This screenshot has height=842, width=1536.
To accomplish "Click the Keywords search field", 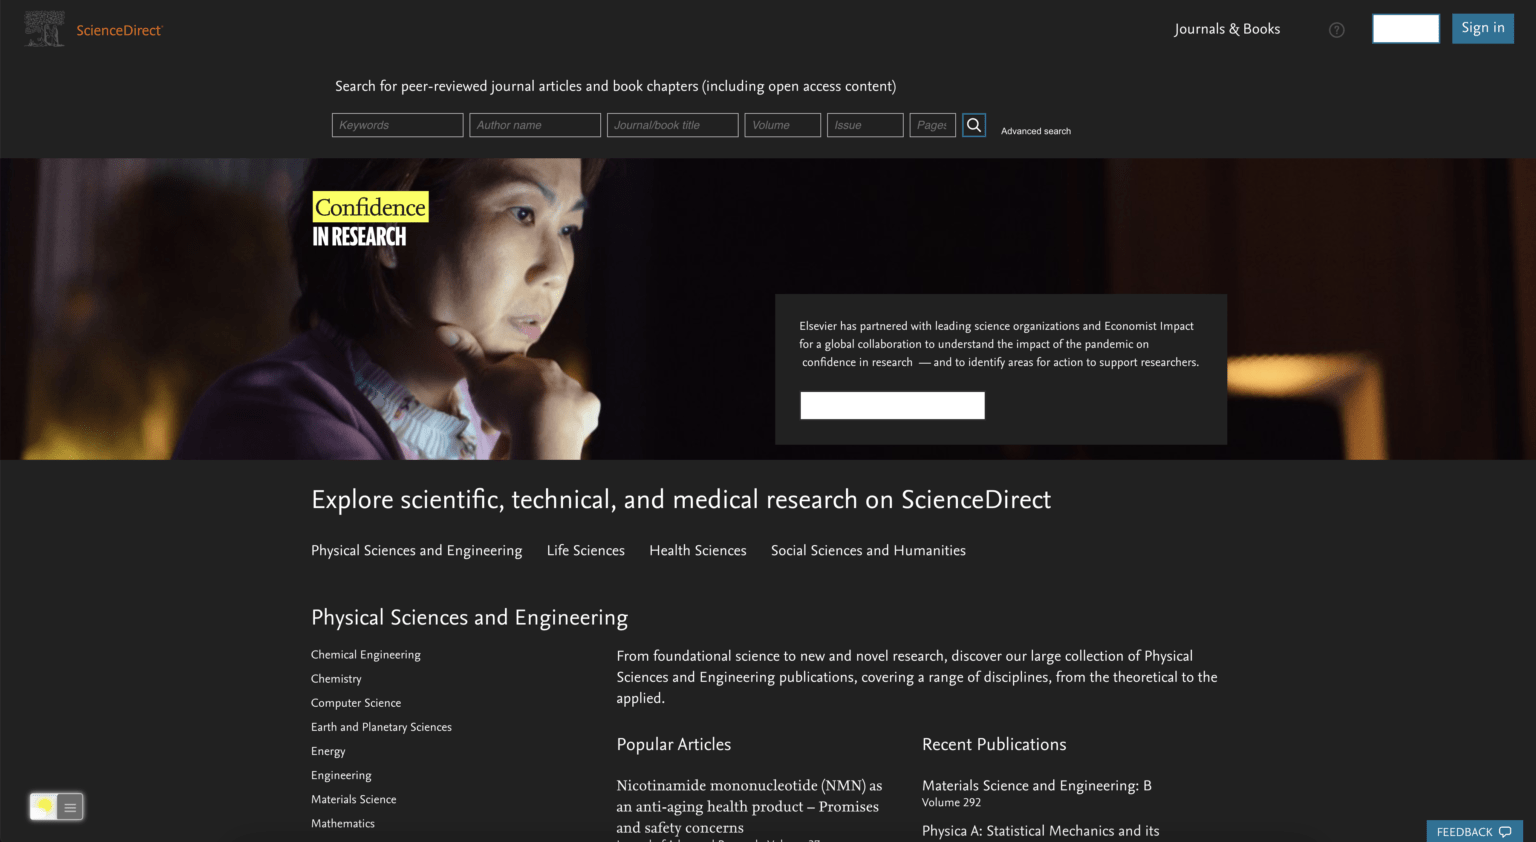I will click(x=397, y=124).
